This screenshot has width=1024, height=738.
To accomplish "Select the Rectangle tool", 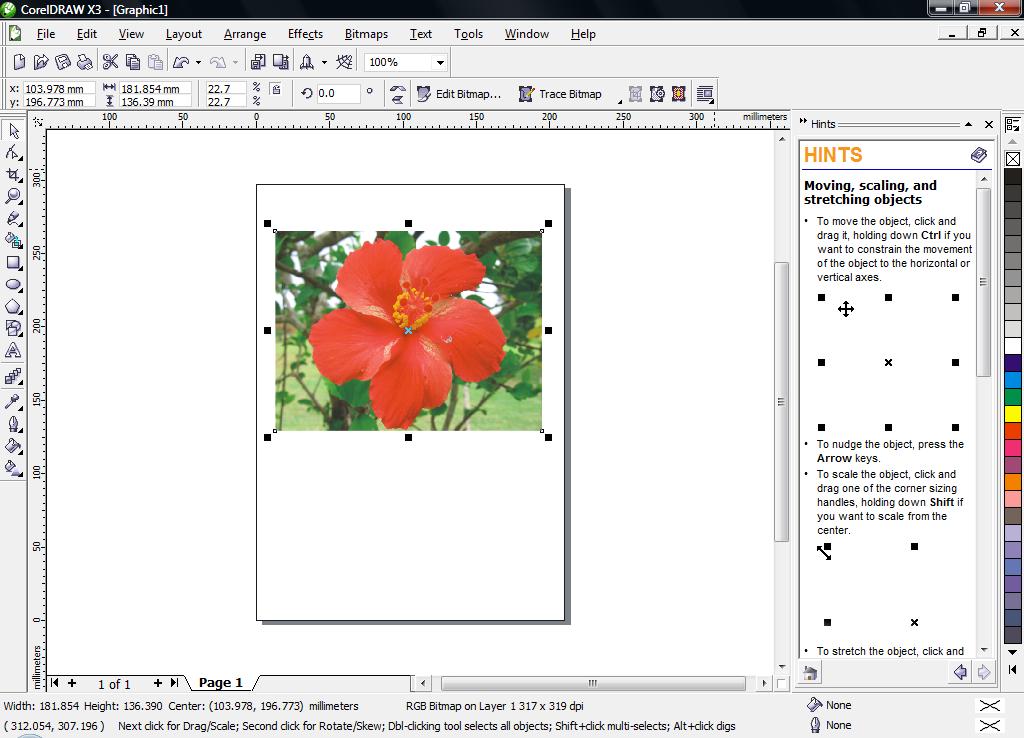I will pyautogui.click(x=14, y=263).
